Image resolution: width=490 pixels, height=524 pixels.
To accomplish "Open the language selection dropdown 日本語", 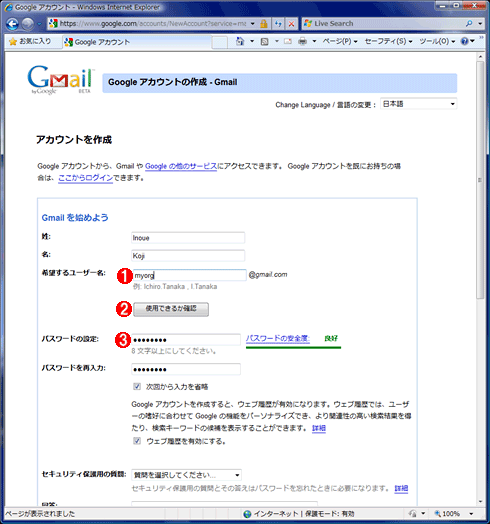I will click(418, 104).
